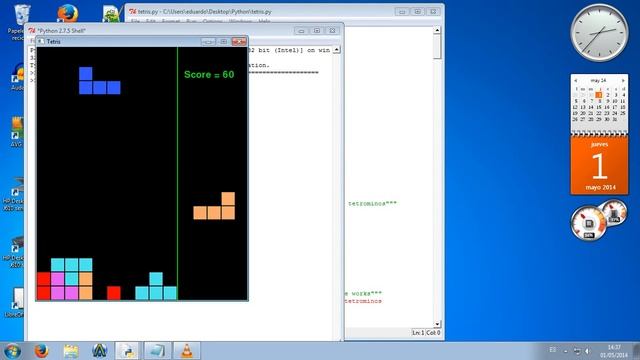This screenshot has height=360, width=640.
Task: Click the ES language indicator
Action: tap(553, 350)
